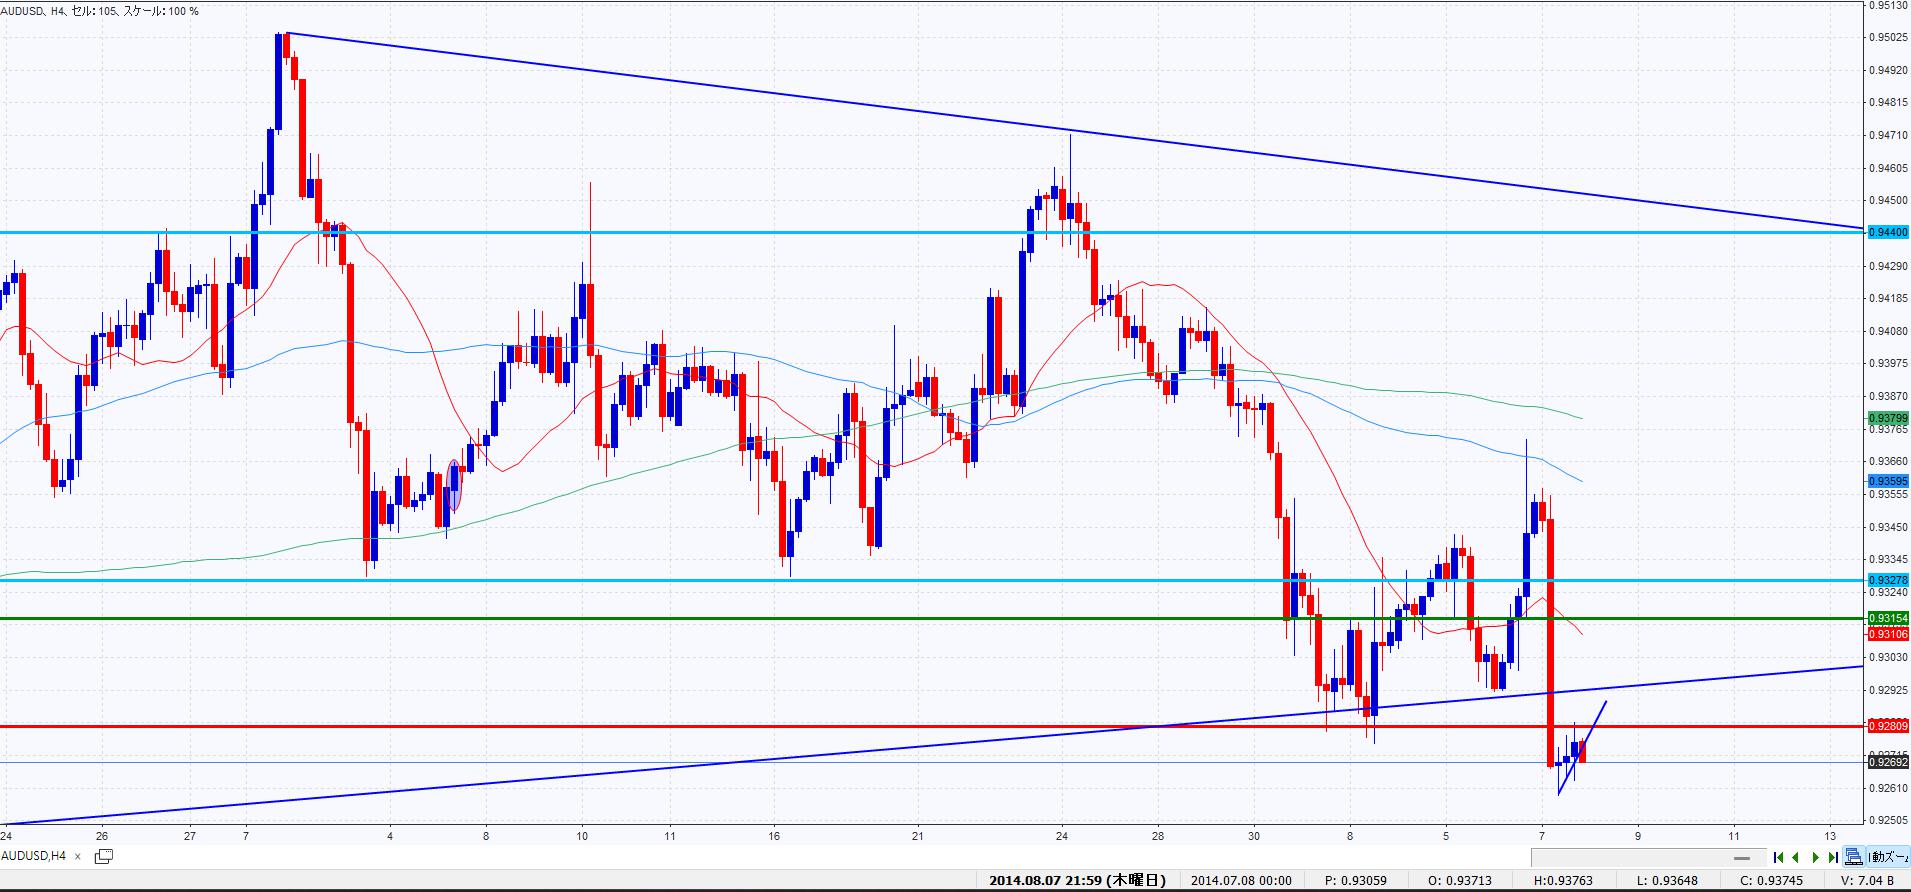Click the green 0.93154 price label
Viewport: 1911px width, 892px height.
coord(1888,618)
